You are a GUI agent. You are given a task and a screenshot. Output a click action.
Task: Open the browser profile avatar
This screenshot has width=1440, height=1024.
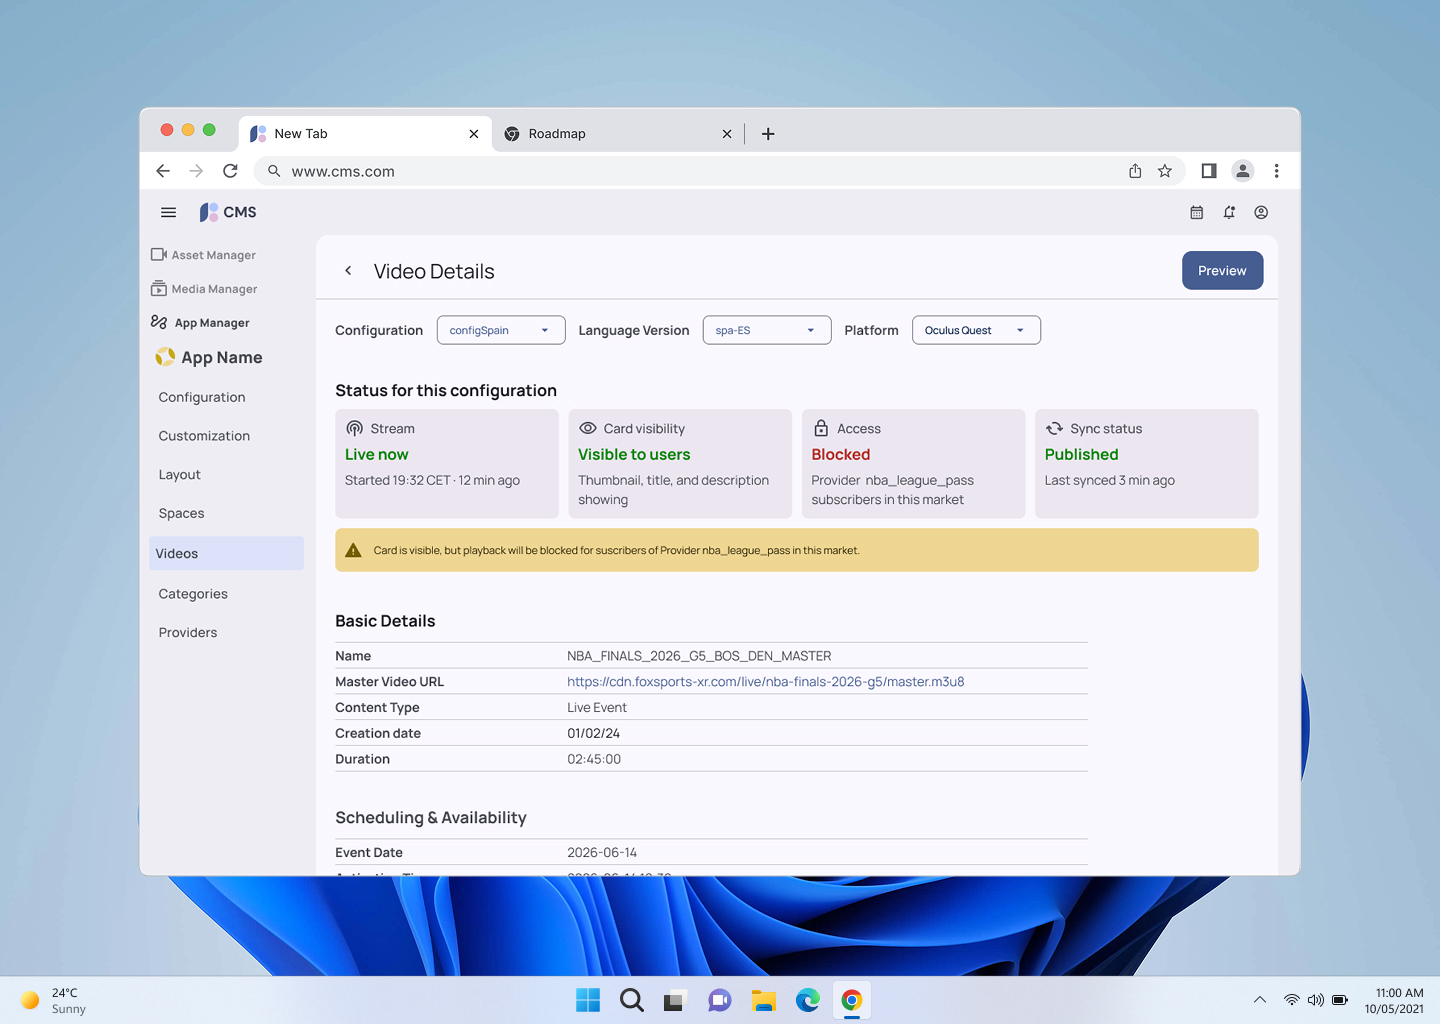1243,171
